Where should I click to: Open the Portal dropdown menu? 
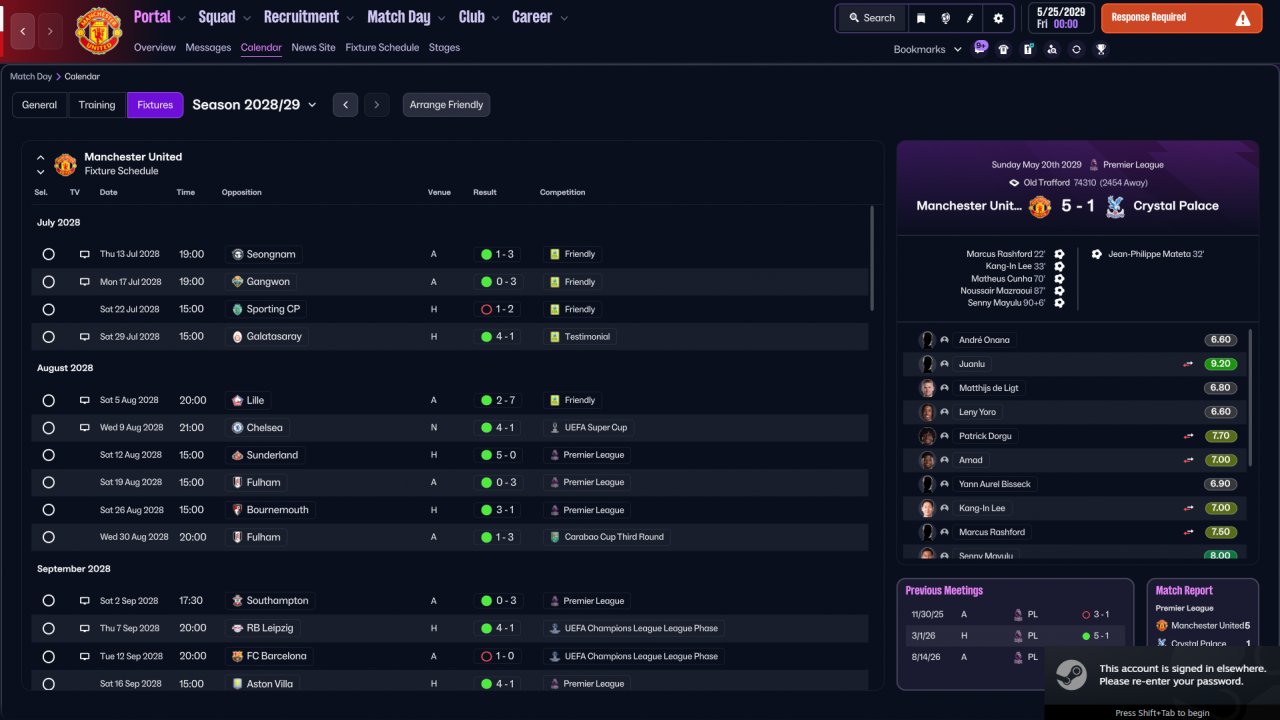coord(160,17)
